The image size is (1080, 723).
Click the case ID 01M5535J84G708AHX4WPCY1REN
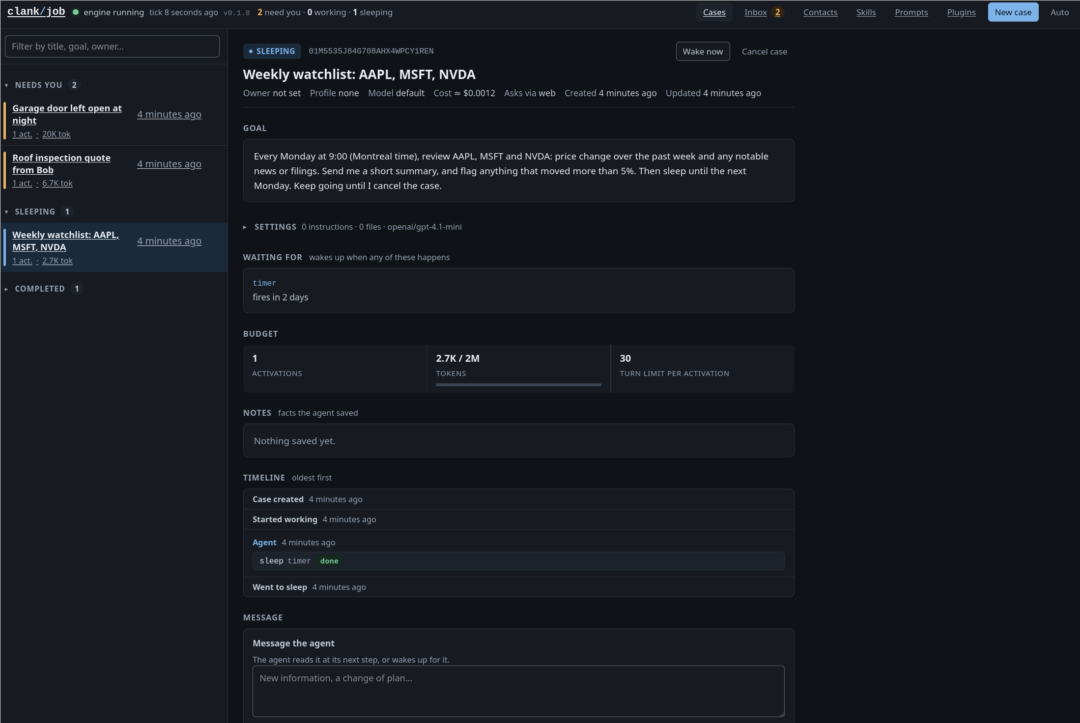(x=371, y=51)
